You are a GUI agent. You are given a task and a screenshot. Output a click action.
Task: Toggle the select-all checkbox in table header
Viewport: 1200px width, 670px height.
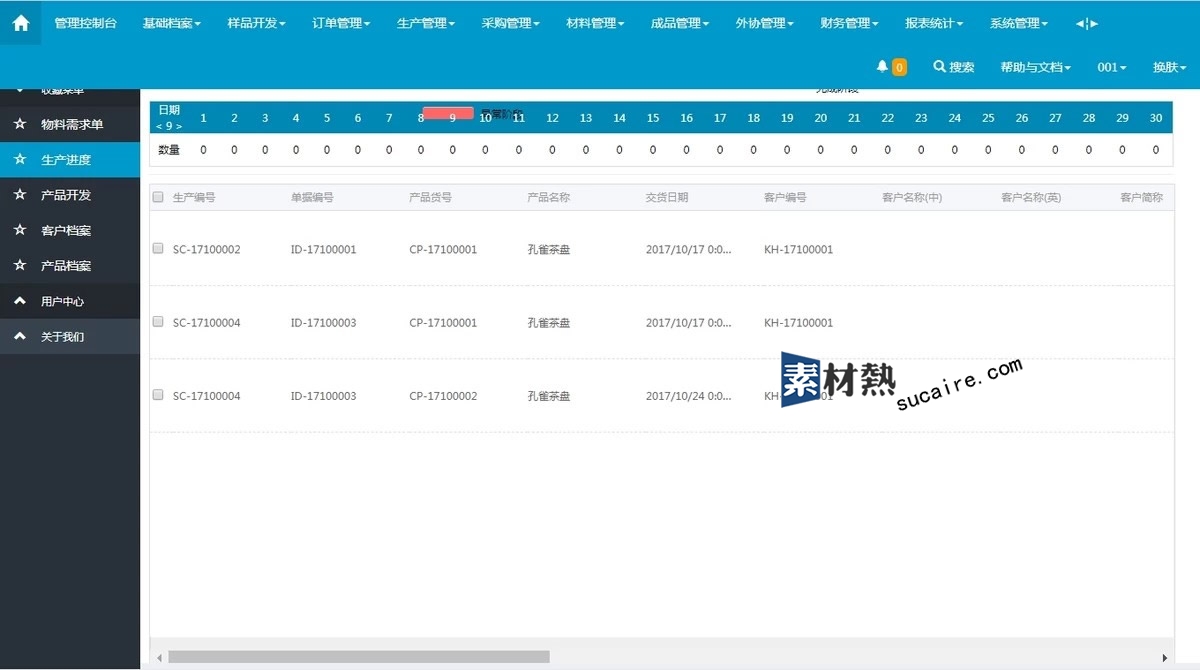coord(158,197)
